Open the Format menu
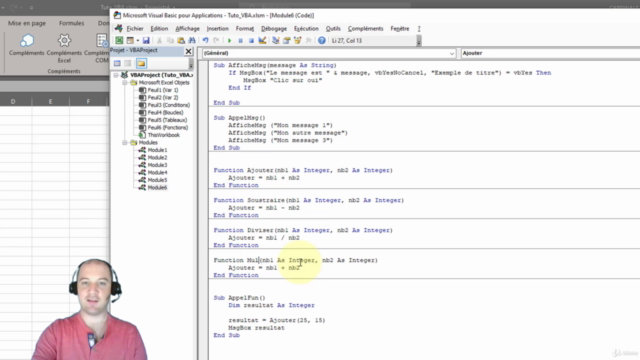This screenshot has width=640, height=360. coord(245,29)
